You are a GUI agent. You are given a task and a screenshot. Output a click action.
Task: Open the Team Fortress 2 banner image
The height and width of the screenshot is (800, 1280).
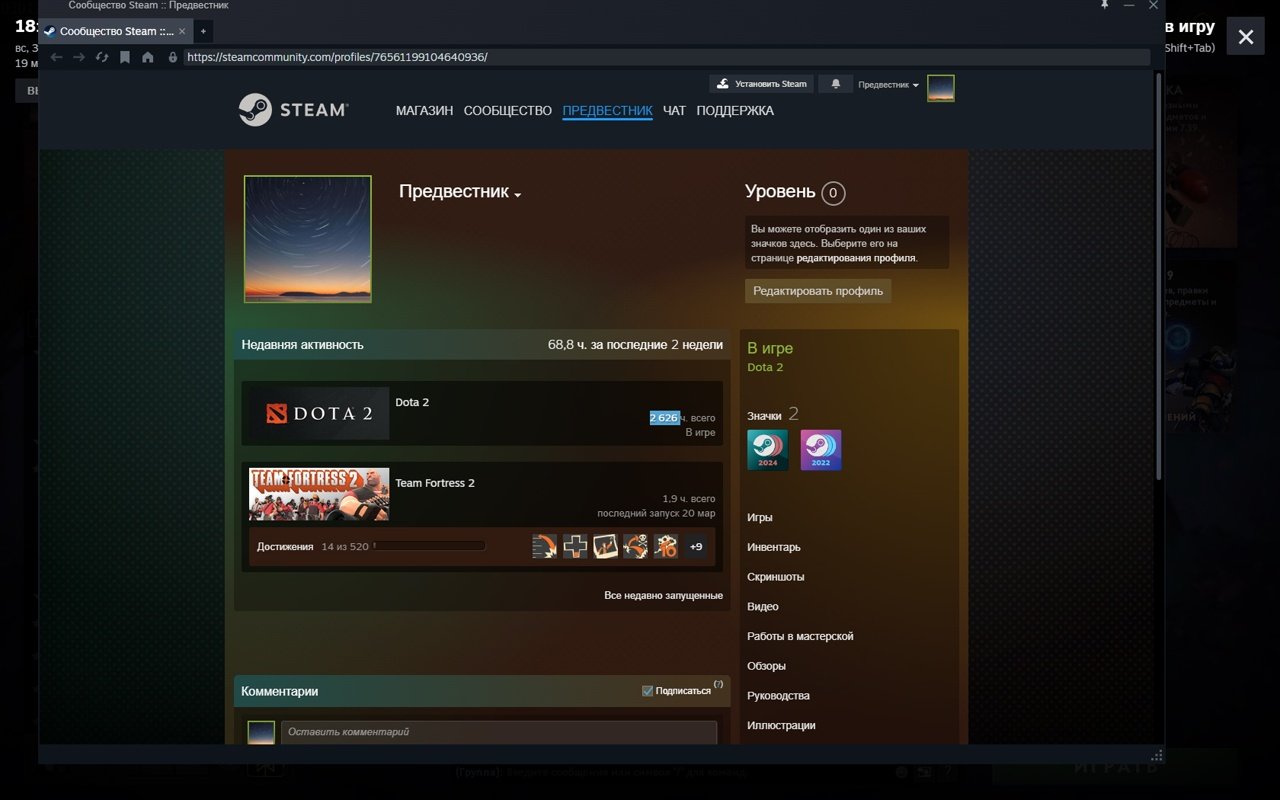click(319, 494)
